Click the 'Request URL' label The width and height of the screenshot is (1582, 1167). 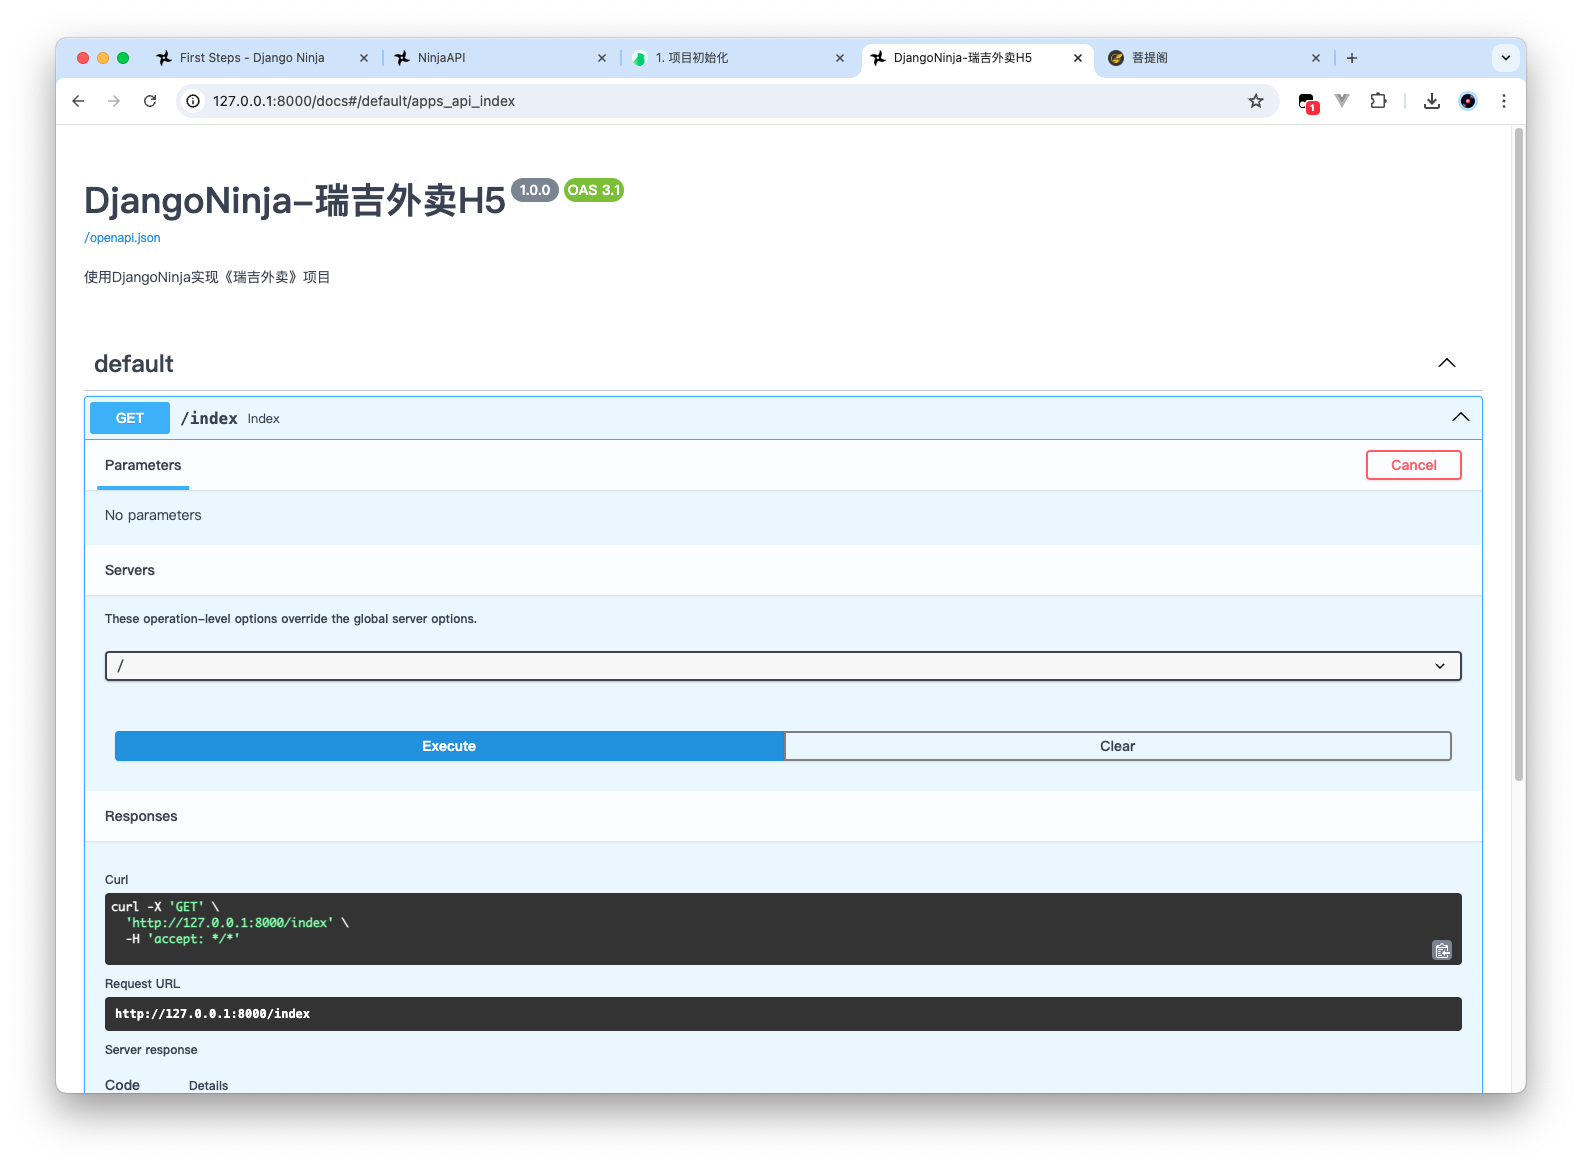142,984
